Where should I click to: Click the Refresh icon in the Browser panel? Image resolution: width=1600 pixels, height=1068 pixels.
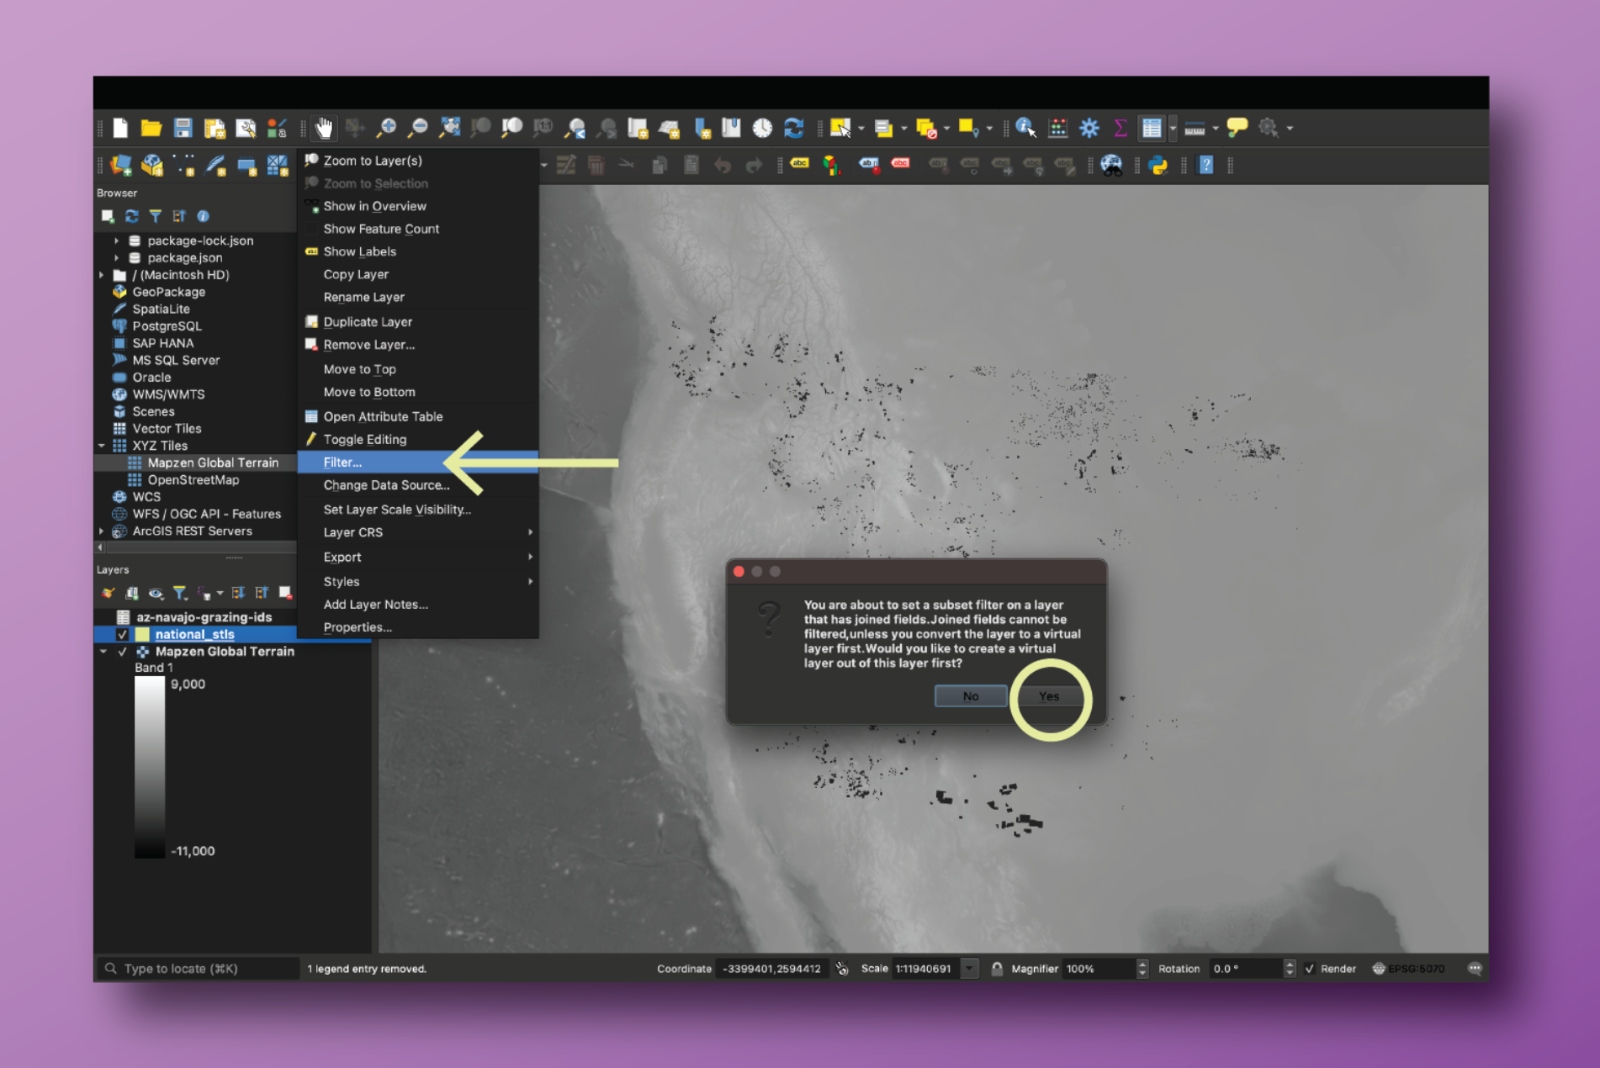point(131,216)
